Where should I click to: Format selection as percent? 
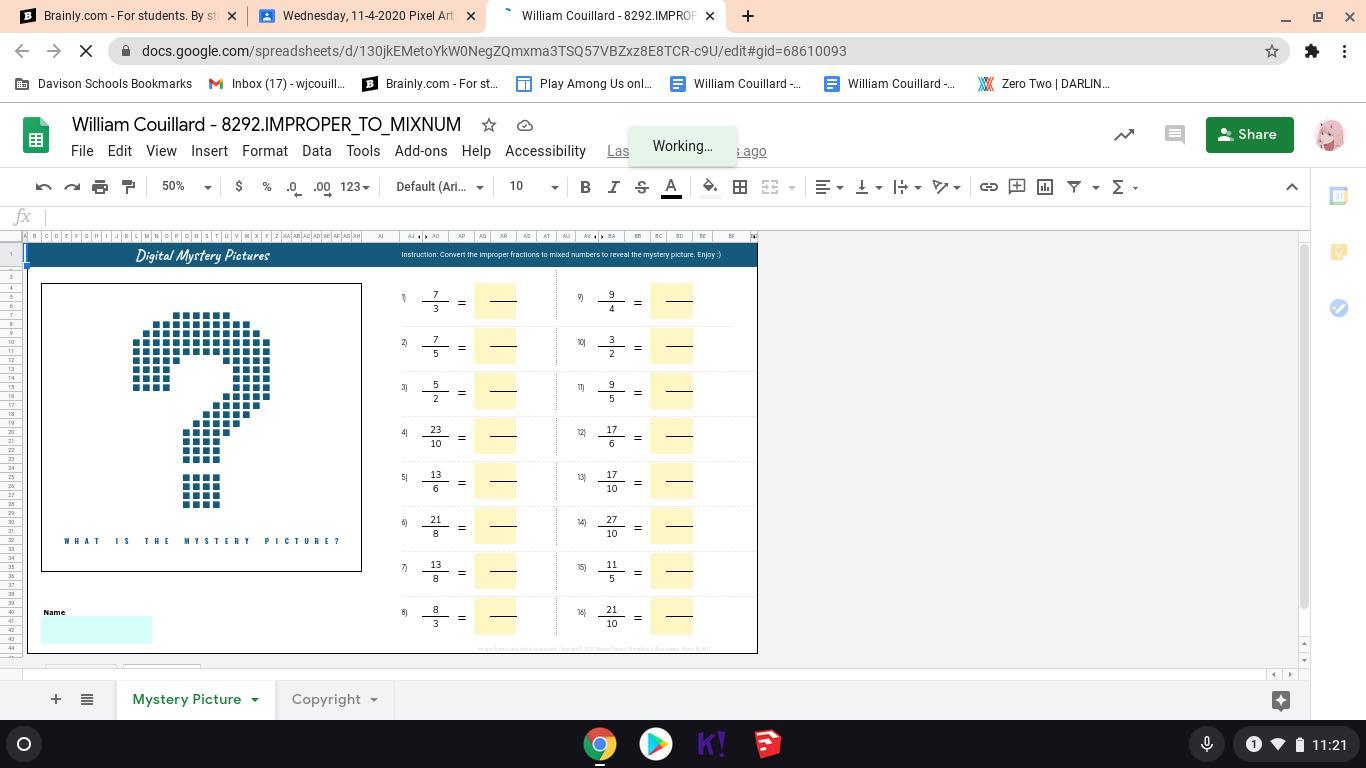coord(266,187)
